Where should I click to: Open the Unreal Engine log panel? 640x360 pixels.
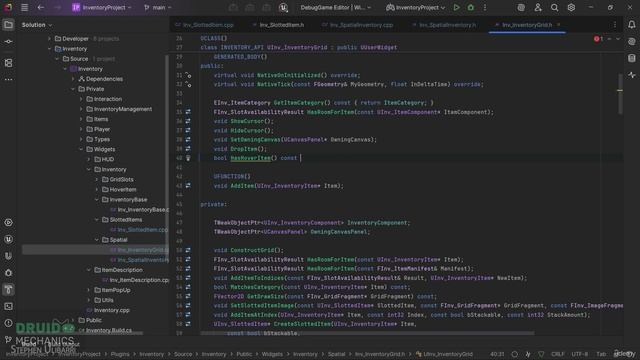coord(8,239)
